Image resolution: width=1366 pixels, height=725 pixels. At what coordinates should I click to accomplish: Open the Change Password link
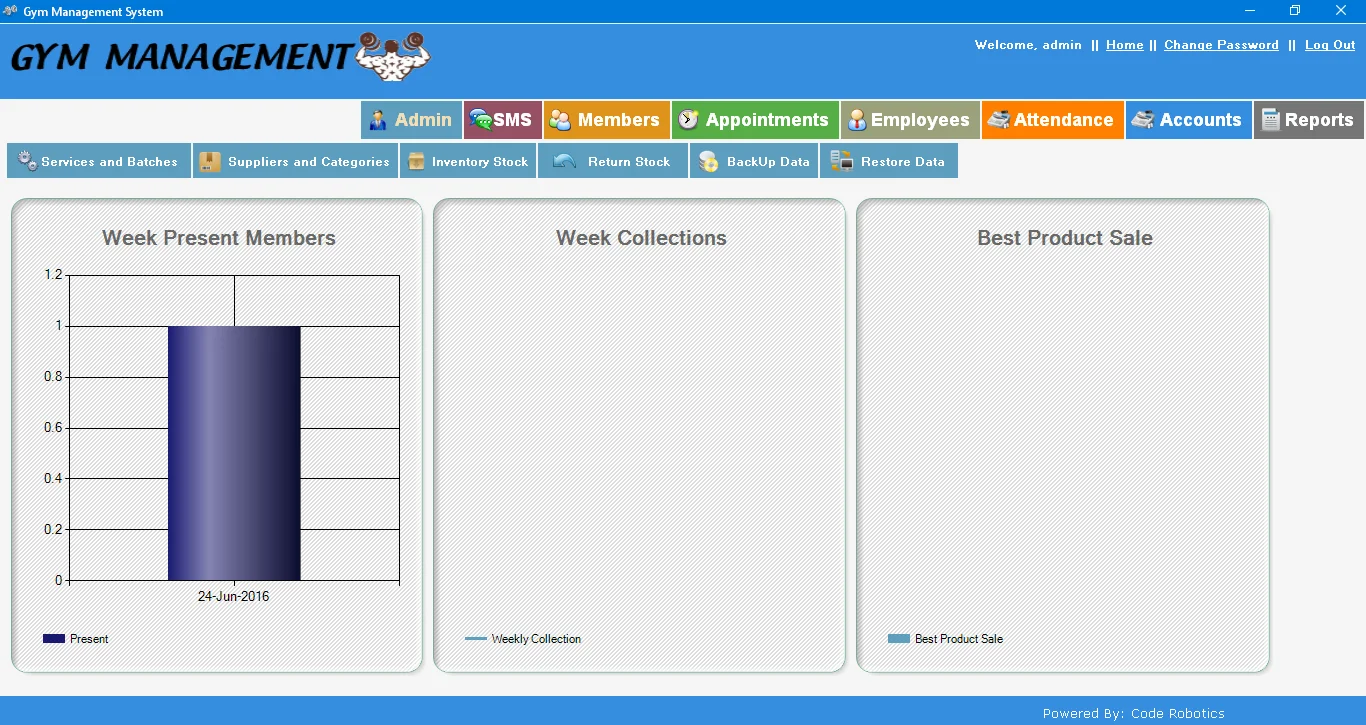(1221, 45)
